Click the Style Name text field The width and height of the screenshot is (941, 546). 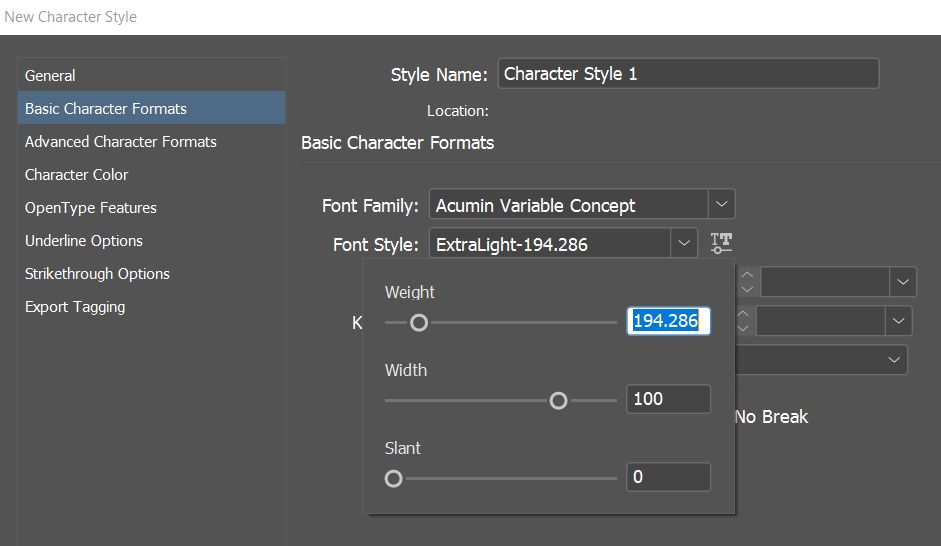click(688, 74)
